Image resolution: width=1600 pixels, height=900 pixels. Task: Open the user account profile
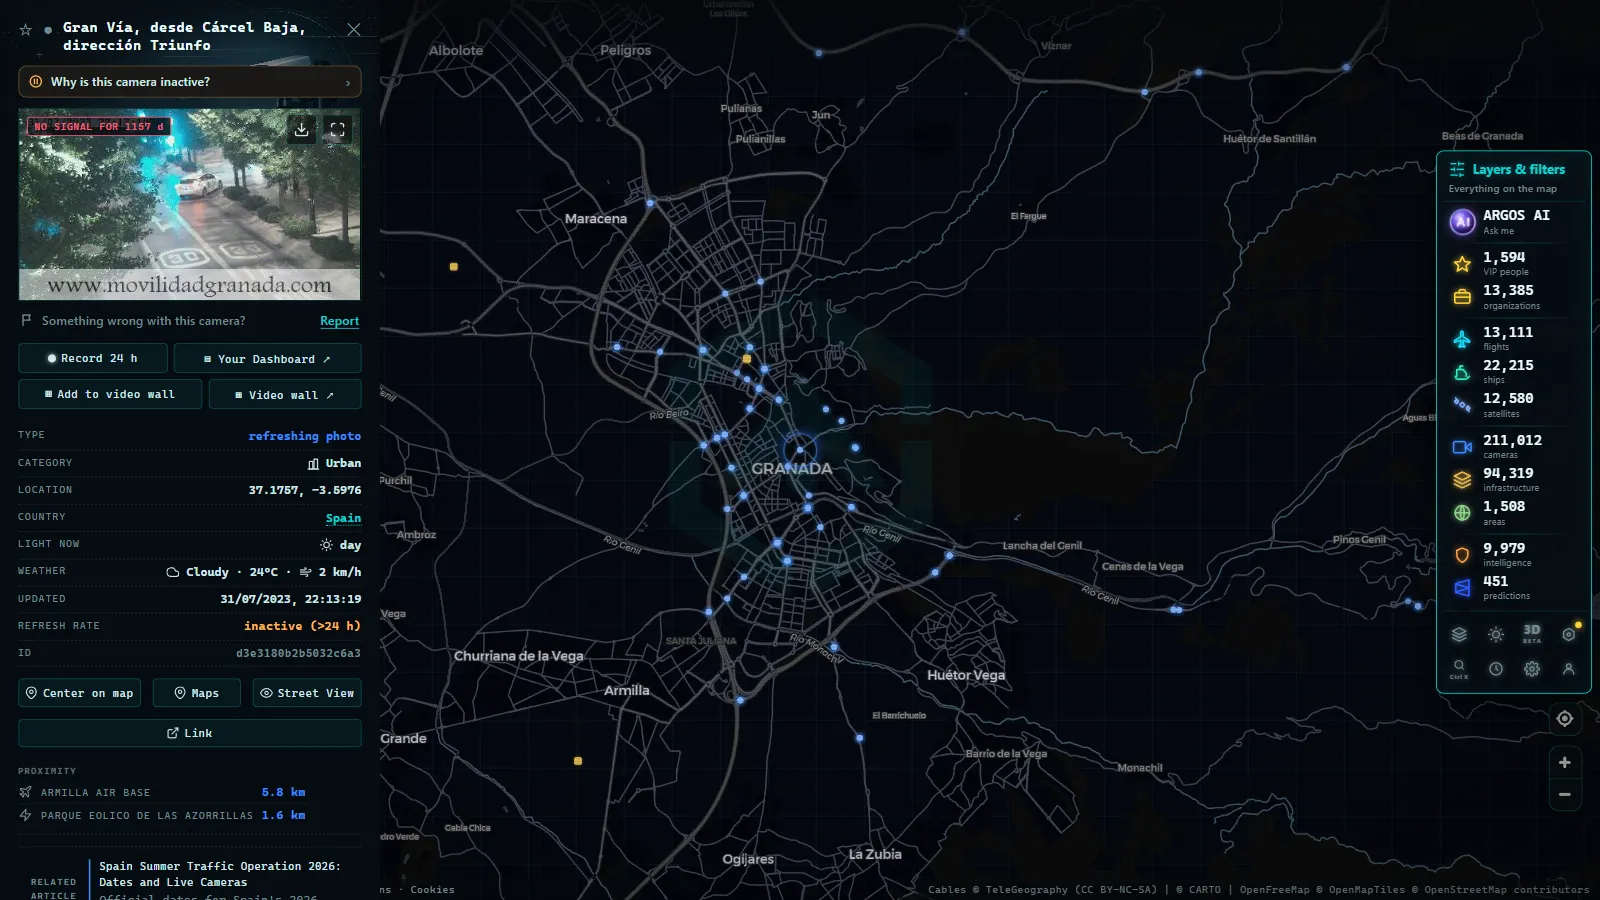pyautogui.click(x=1568, y=669)
